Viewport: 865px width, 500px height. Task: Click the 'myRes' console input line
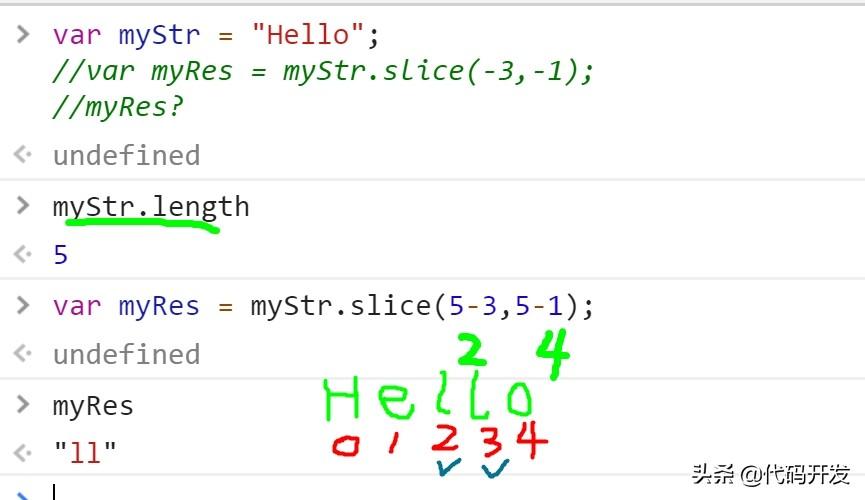(x=93, y=407)
